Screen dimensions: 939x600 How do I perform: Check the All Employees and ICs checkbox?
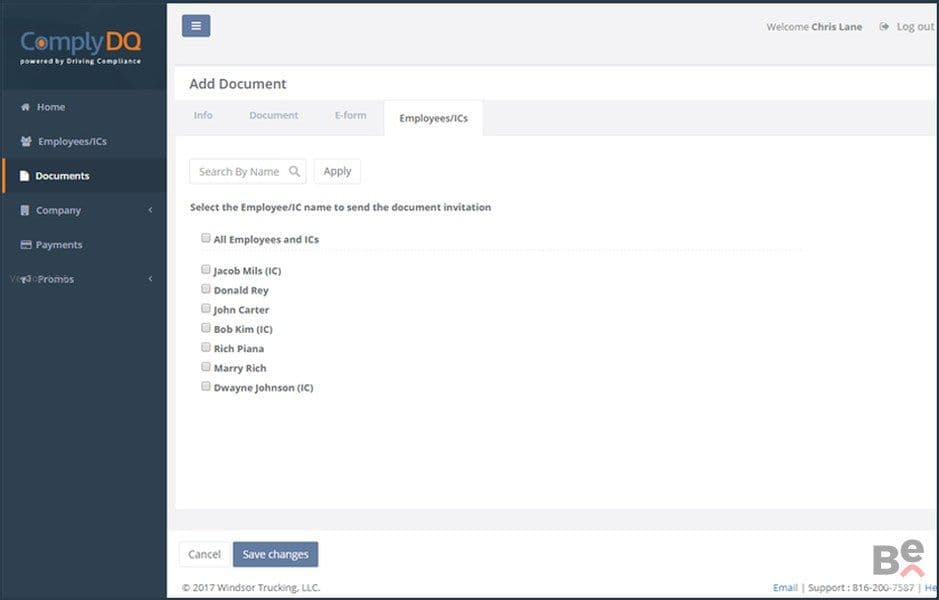206,238
